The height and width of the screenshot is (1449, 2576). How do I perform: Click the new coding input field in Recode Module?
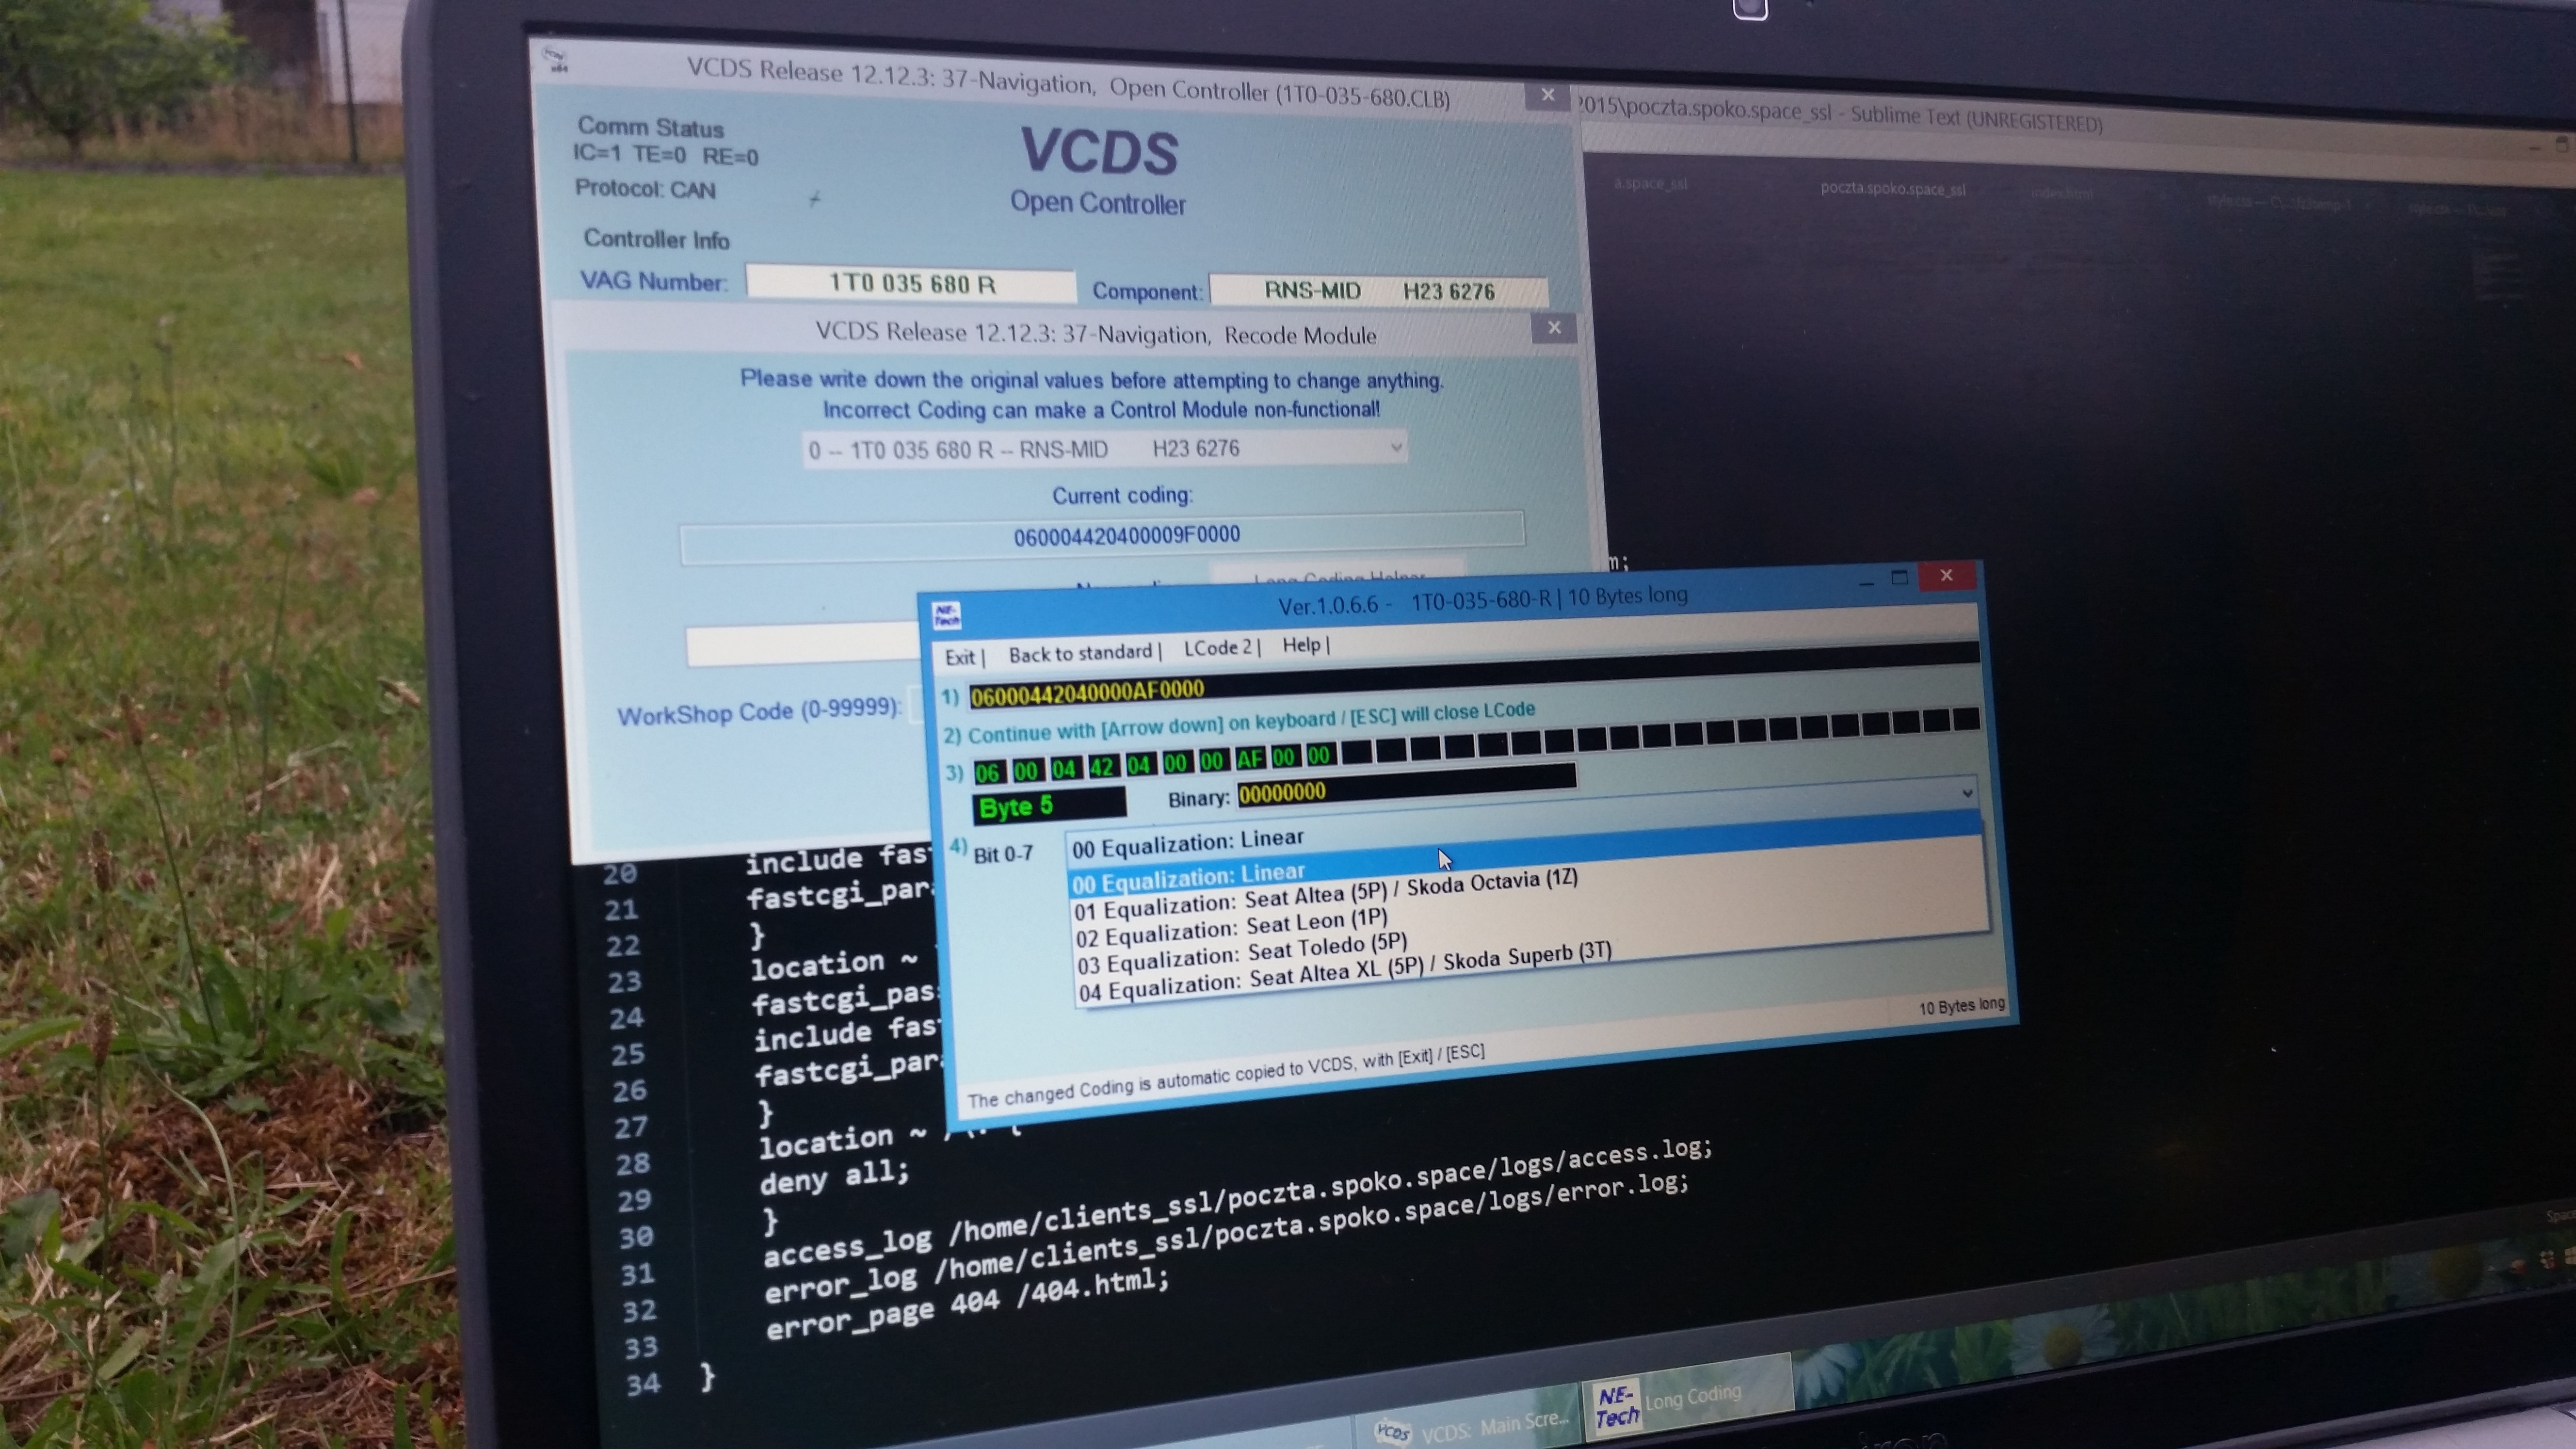coord(802,645)
